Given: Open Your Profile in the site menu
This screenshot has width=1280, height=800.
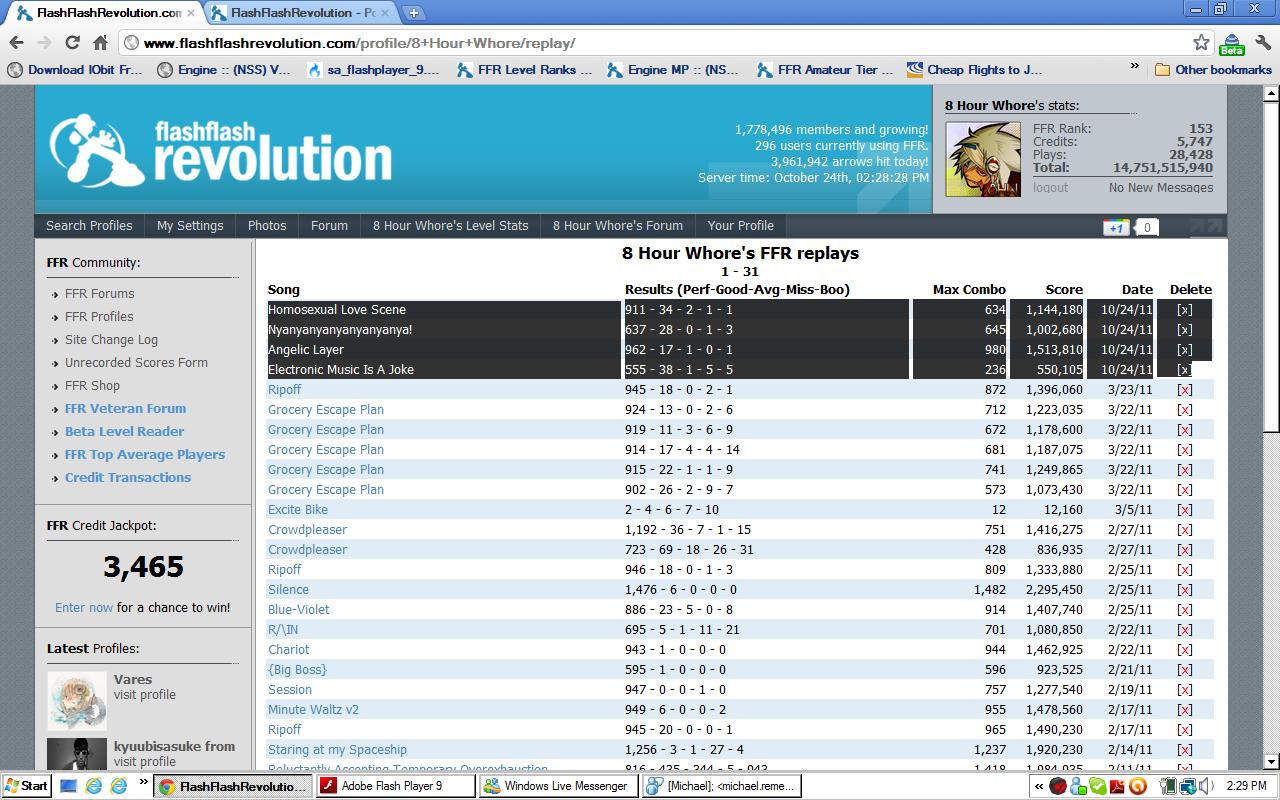Looking at the screenshot, I should pos(740,226).
